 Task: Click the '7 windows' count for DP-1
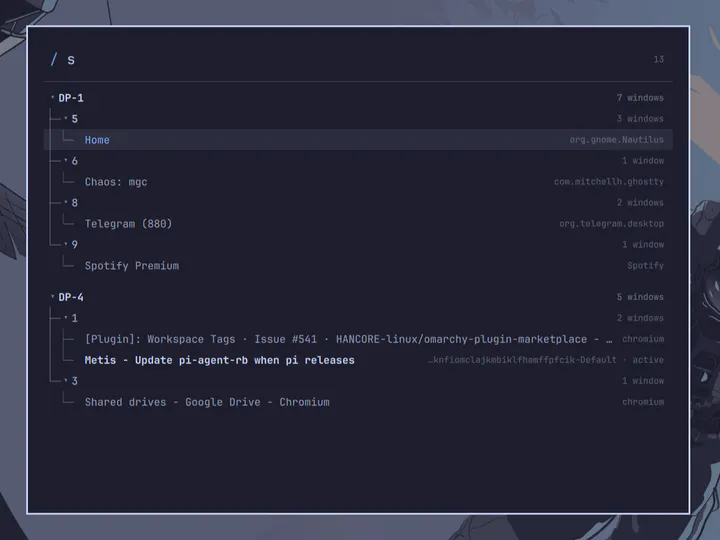click(640, 97)
